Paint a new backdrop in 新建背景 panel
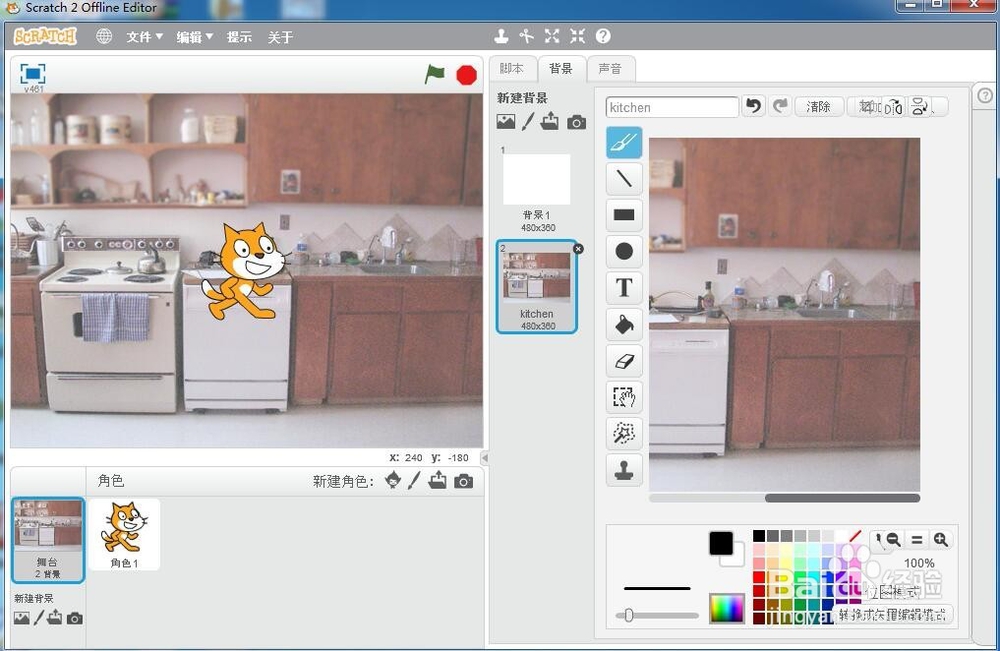This screenshot has height=651, width=1000. click(527, 122)
